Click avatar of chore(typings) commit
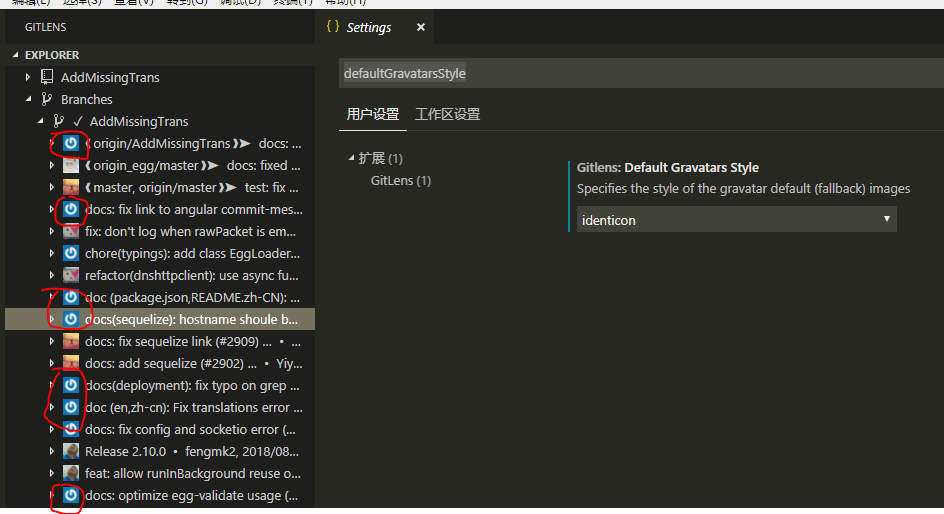Viewport: 944px width, 514px height. tap(71, 253)
